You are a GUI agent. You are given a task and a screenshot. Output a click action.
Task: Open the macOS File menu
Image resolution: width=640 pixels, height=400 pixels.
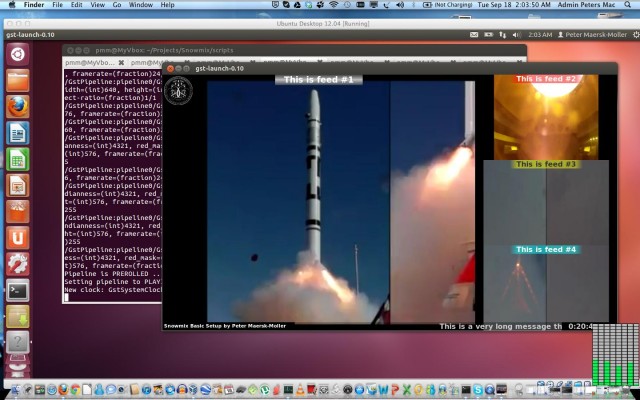click(x=57, y=5)
